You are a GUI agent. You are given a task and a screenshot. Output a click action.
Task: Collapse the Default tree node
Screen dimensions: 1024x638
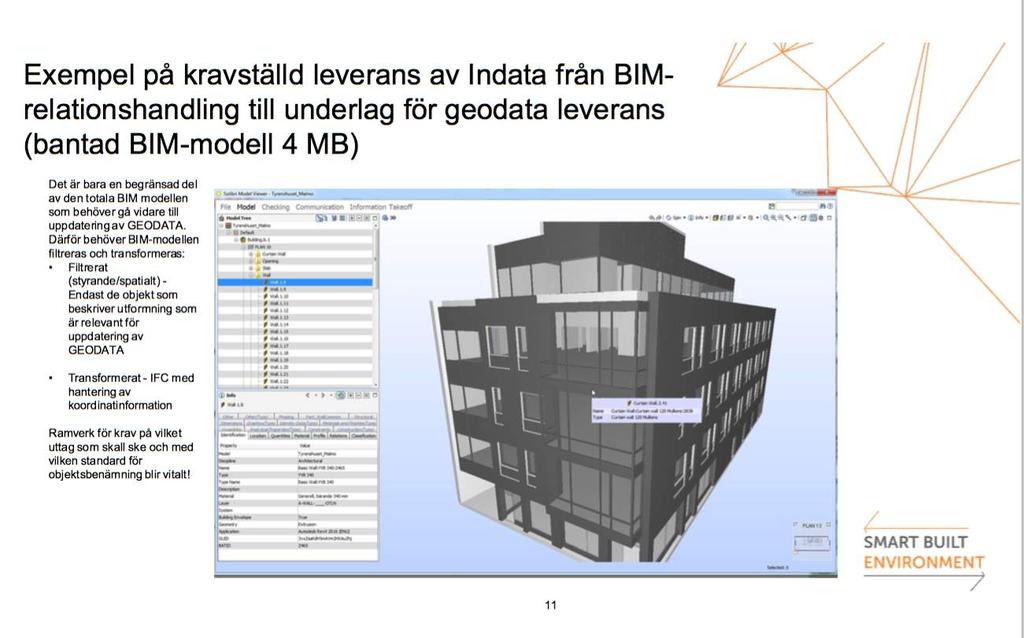[229, 232]
